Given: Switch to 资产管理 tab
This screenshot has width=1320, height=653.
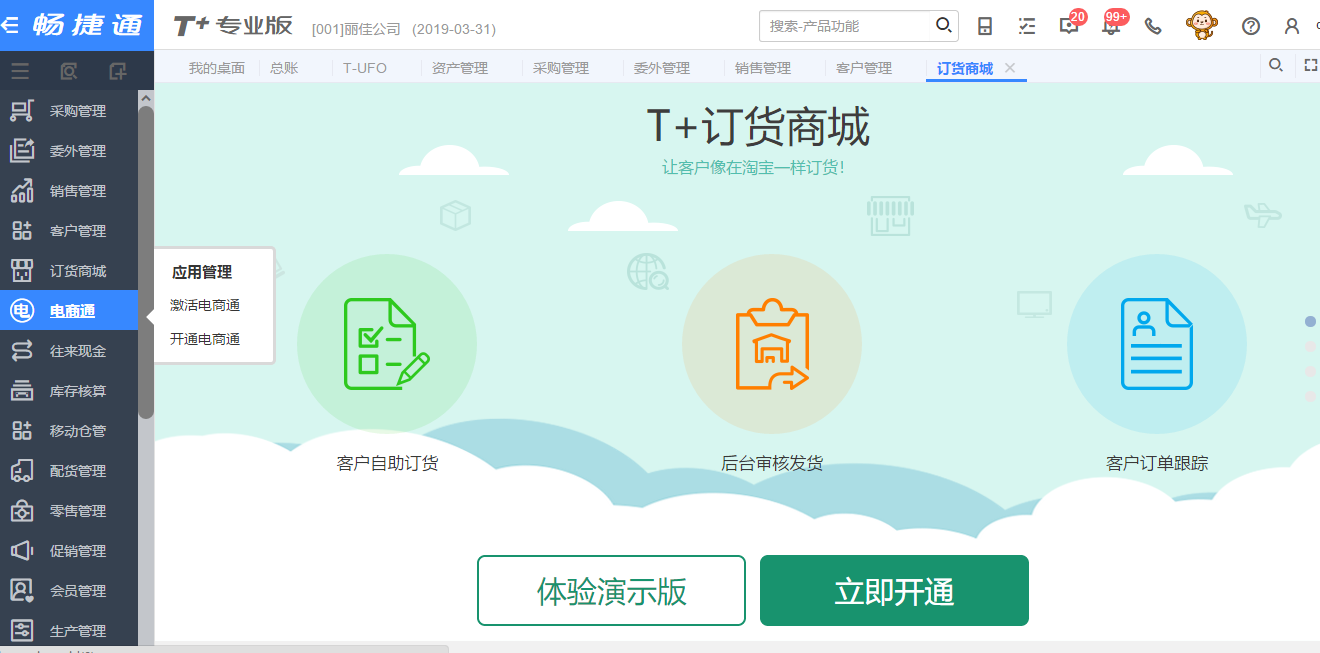Looking at the screenshot, I should point(460,68).
